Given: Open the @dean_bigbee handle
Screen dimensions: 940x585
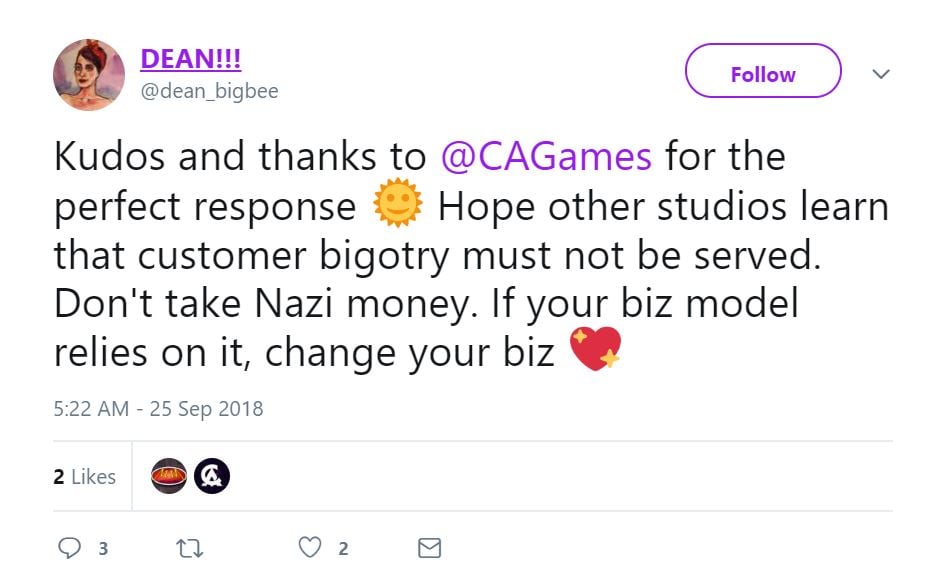Looking at the screenshot, I should (x=209, y=91).
